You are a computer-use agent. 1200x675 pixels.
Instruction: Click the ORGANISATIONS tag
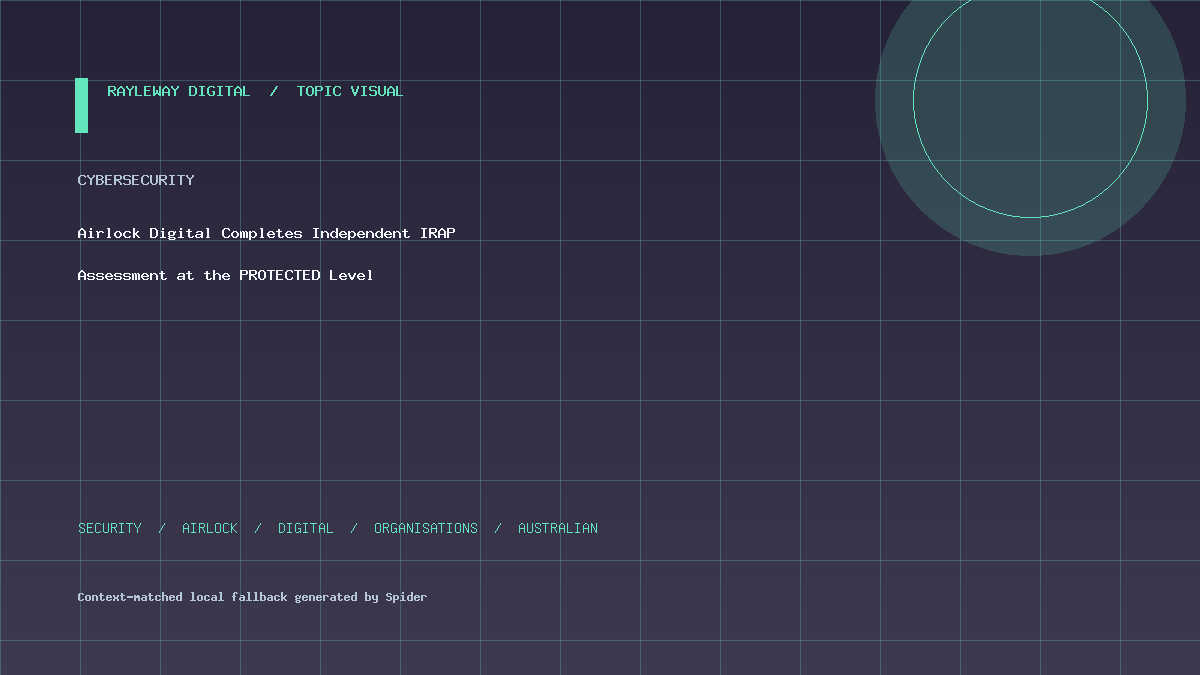point(426,528)
